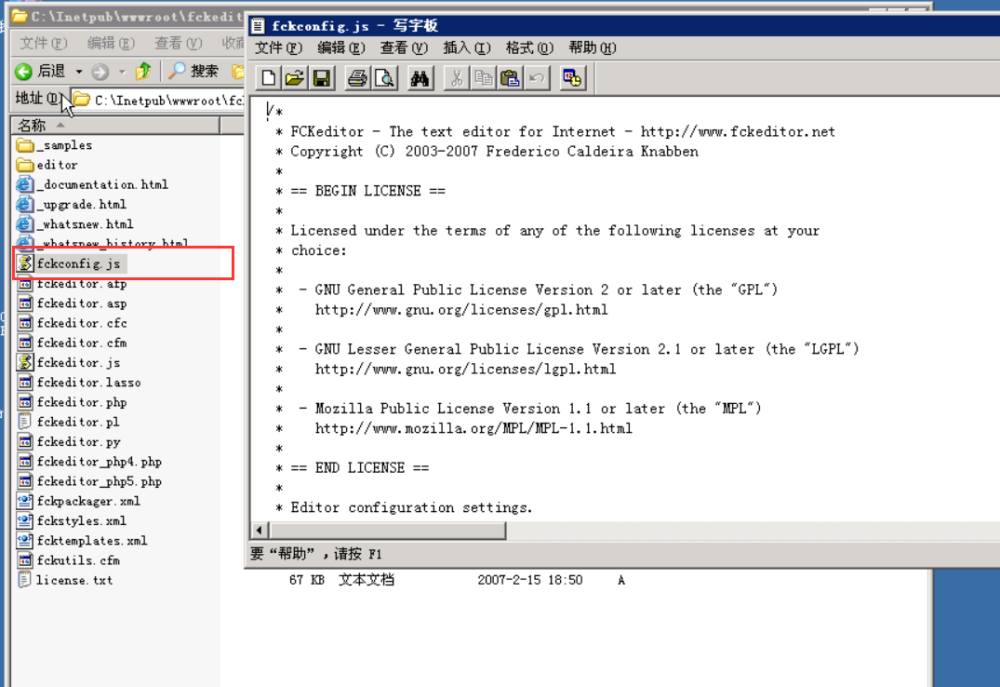Click the Paste clipboard icon
The height and width of the screenshot is (687, 1000).
[510, 78]
